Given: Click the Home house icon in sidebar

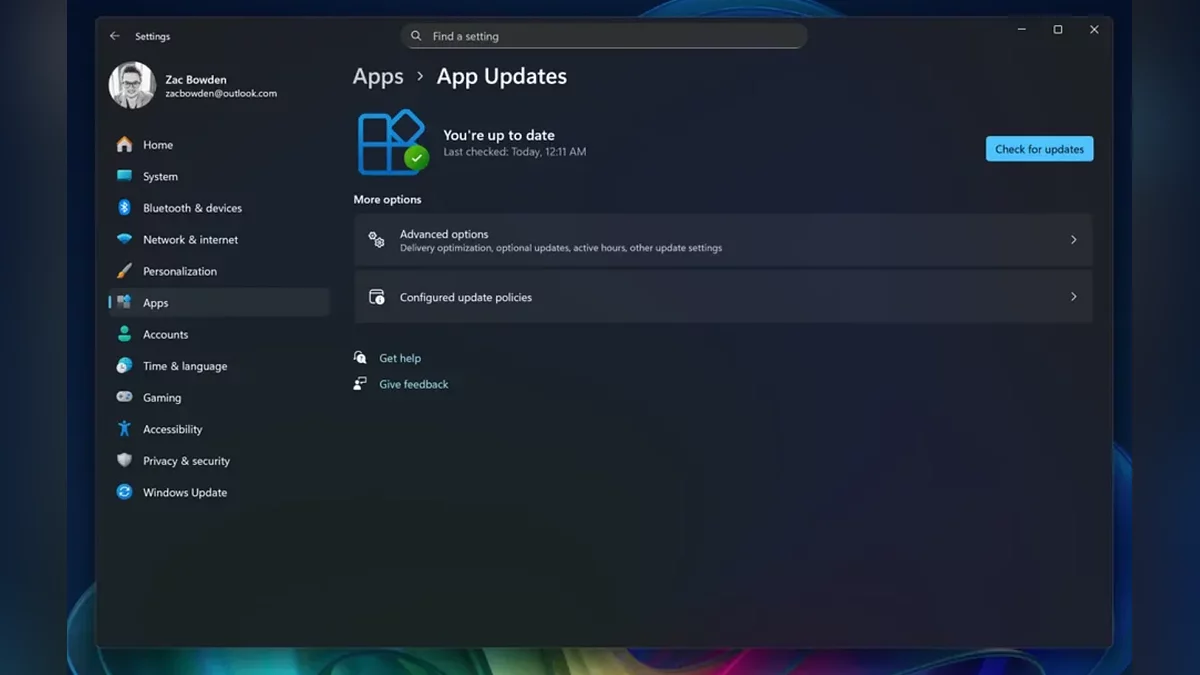Looking at the screenshot, I should 124,145.
